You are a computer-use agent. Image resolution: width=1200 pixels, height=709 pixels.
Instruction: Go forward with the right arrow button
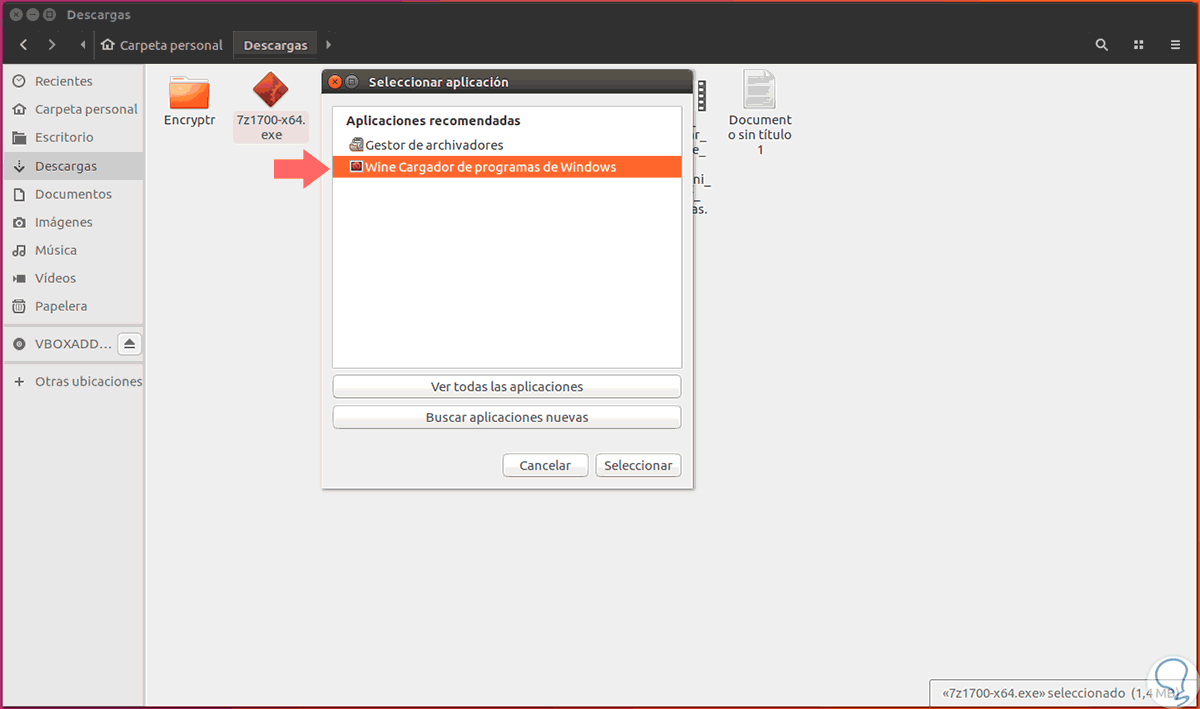click(x=52, y=45)
